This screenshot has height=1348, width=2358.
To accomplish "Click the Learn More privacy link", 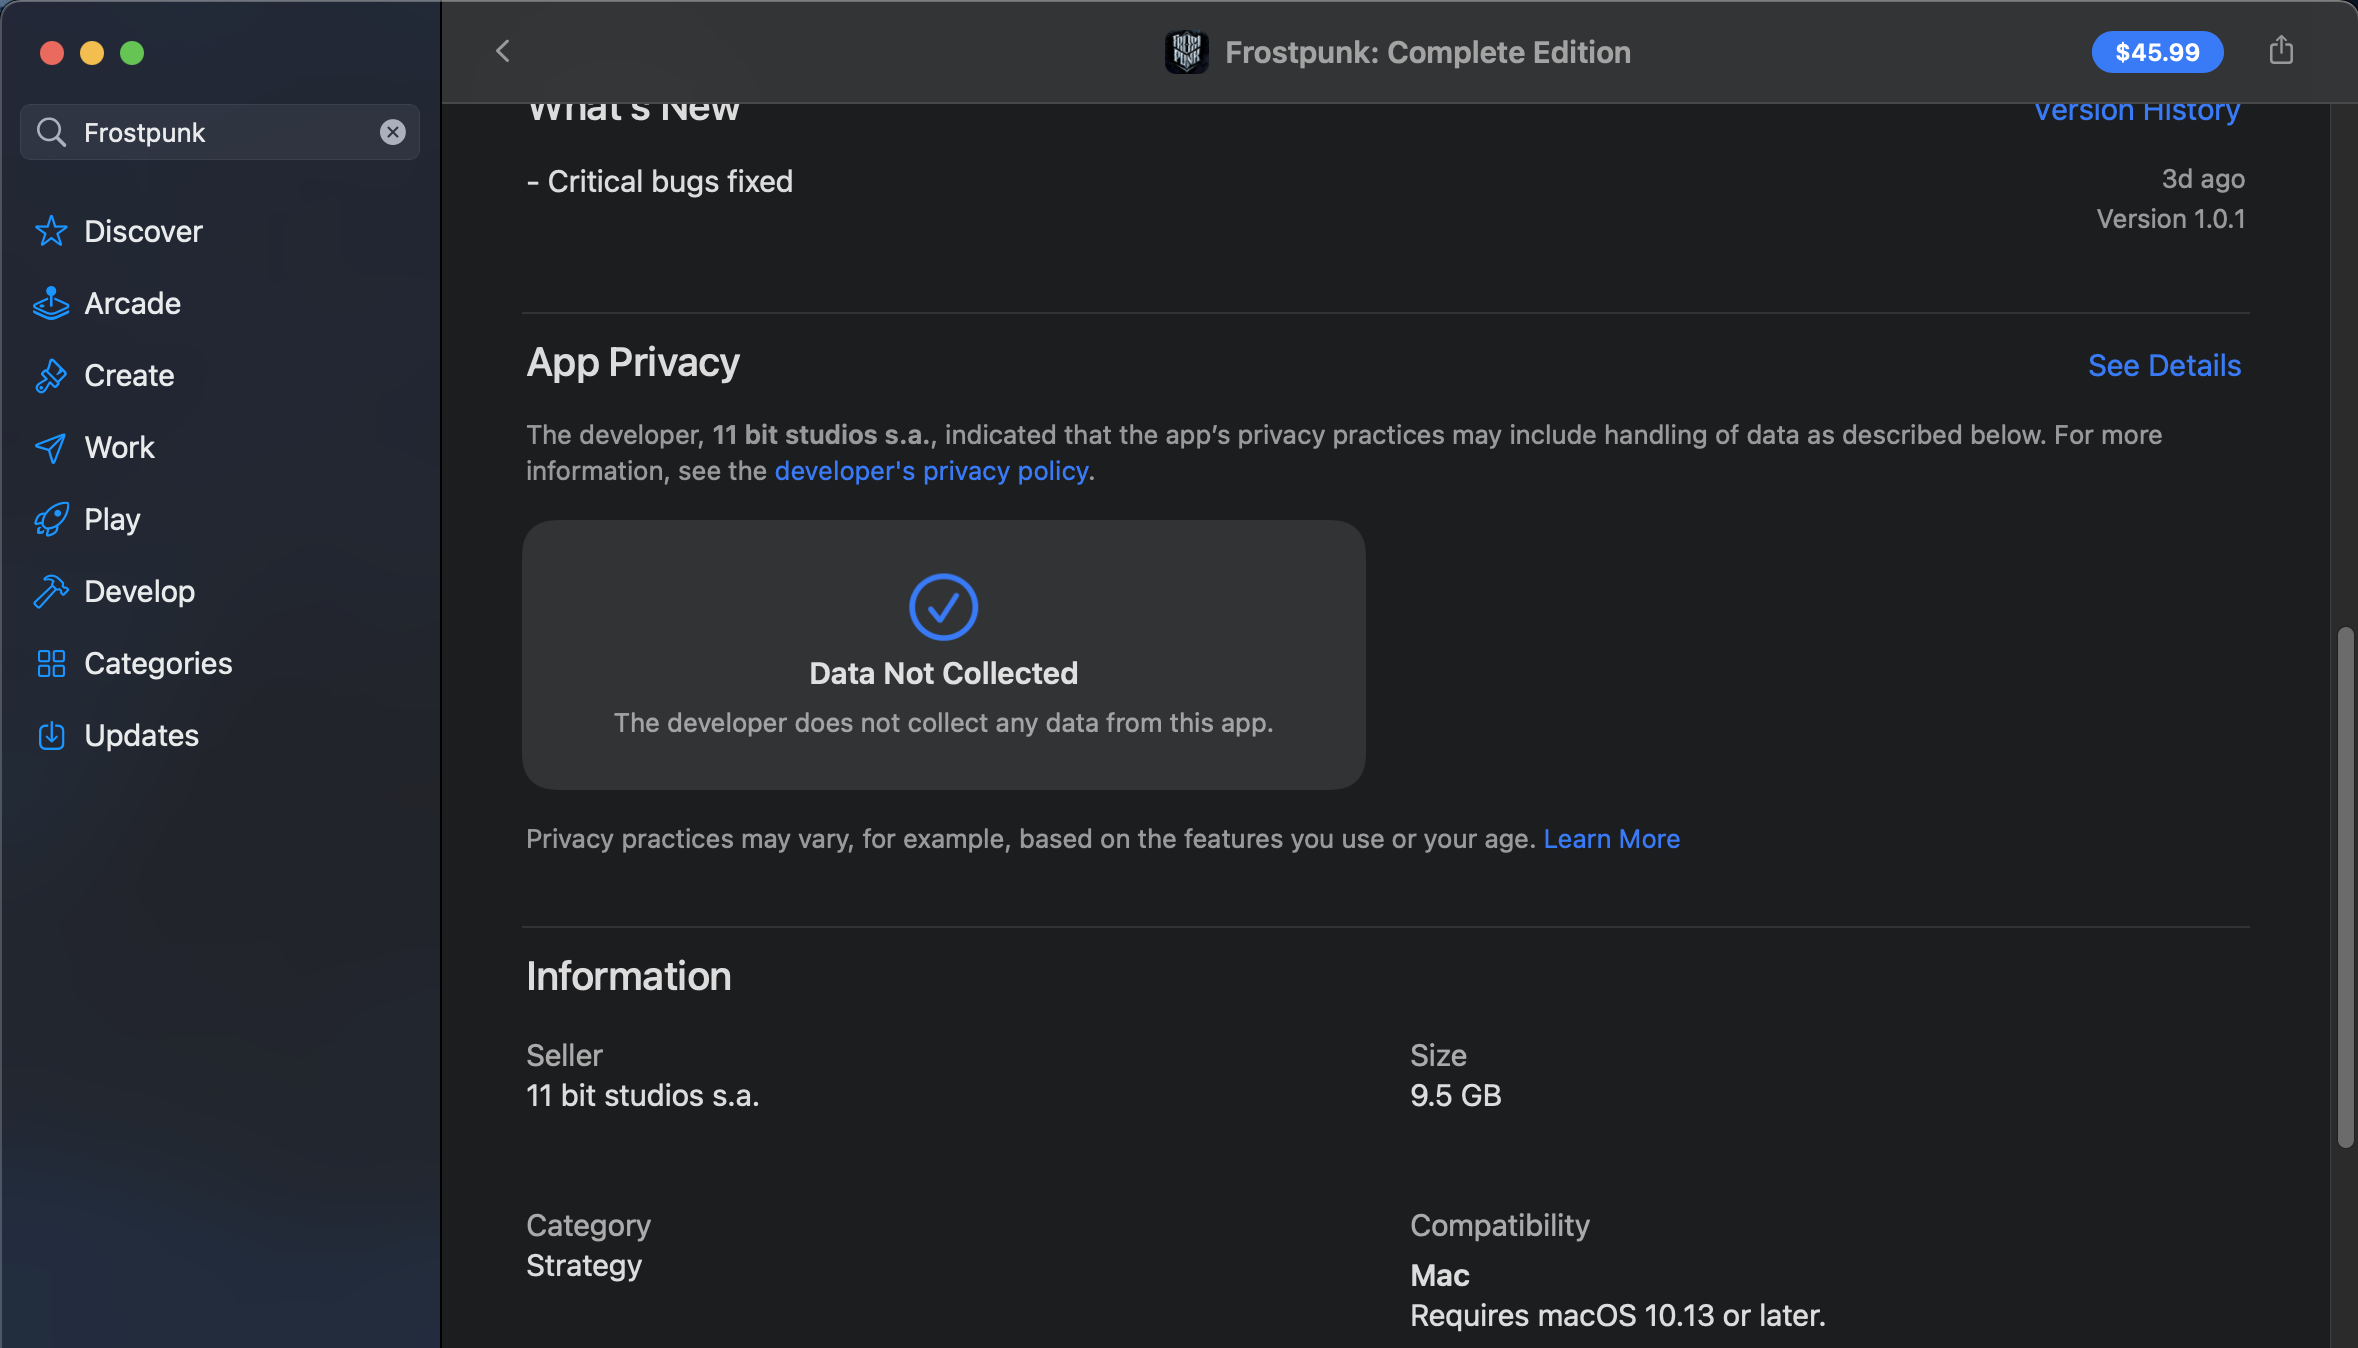I will coord(1611,839).
